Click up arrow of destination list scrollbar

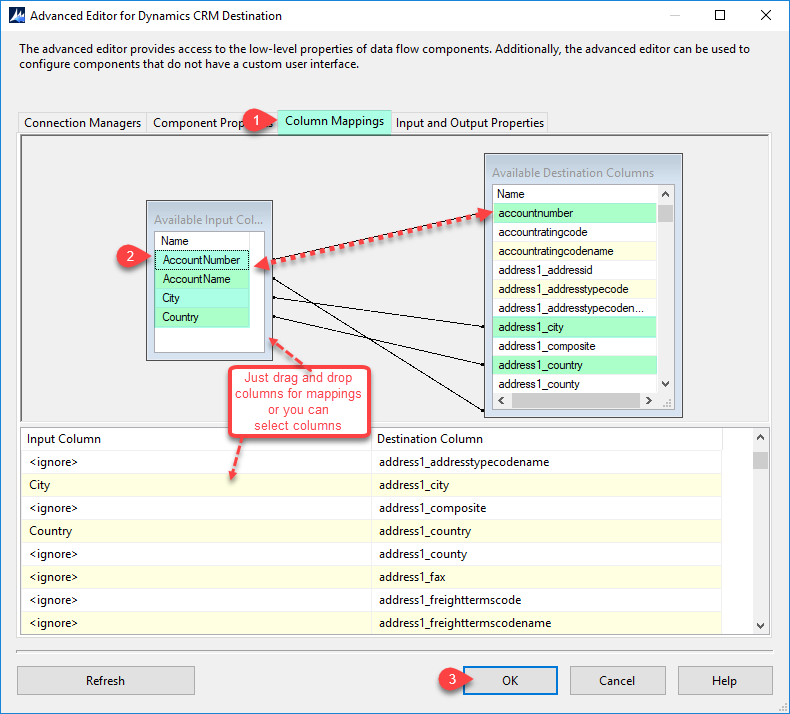point(665,194)
